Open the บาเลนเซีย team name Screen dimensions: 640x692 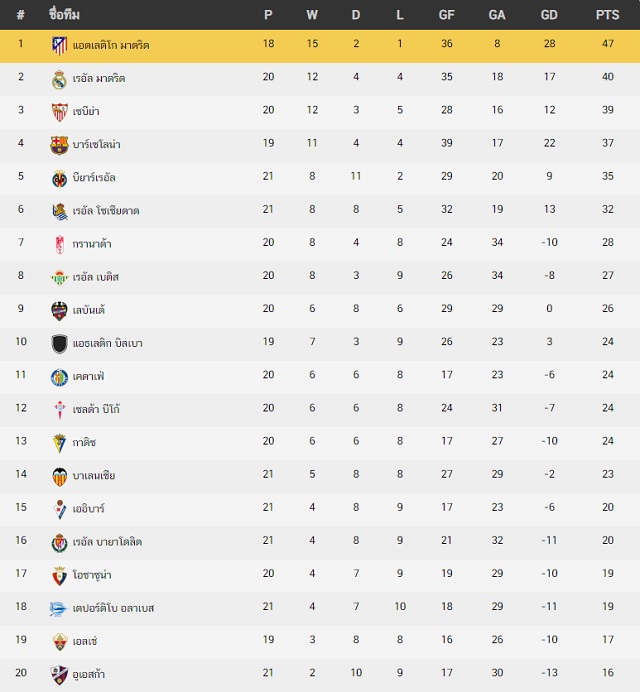94,475
